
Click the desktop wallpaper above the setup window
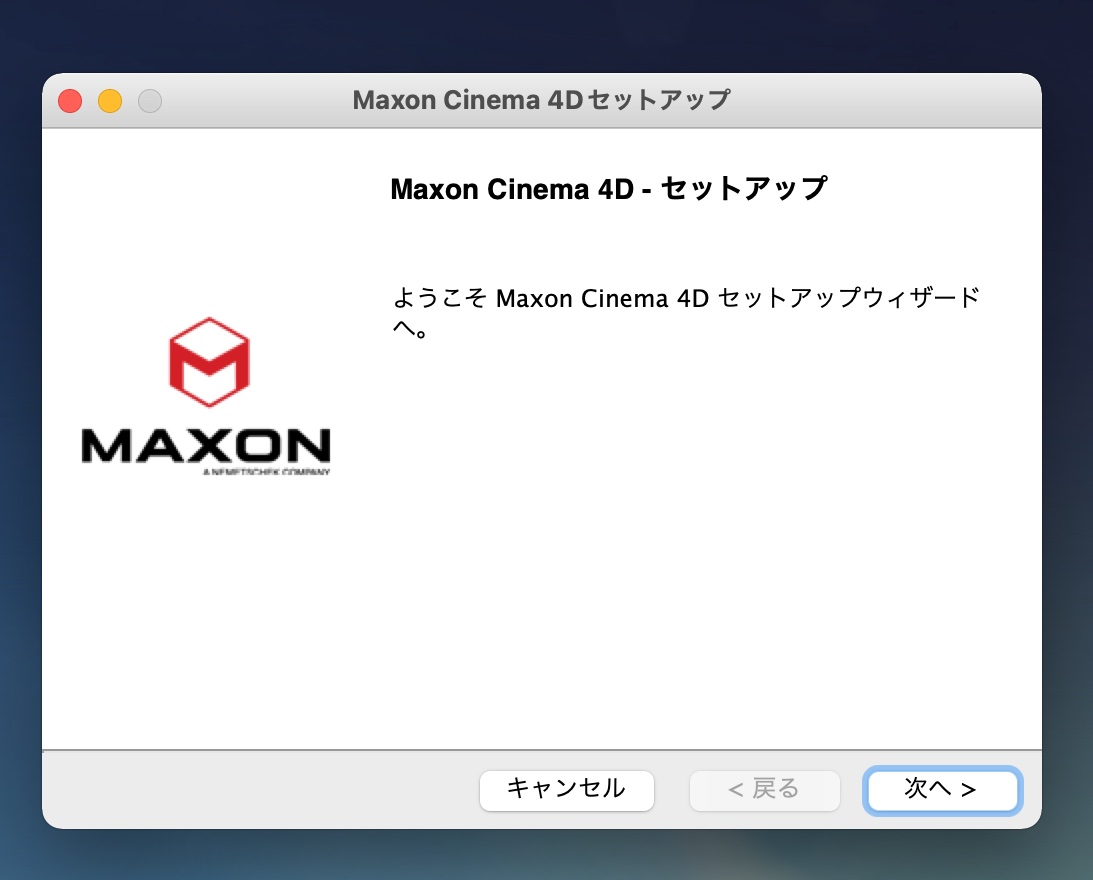click(544, 35)
